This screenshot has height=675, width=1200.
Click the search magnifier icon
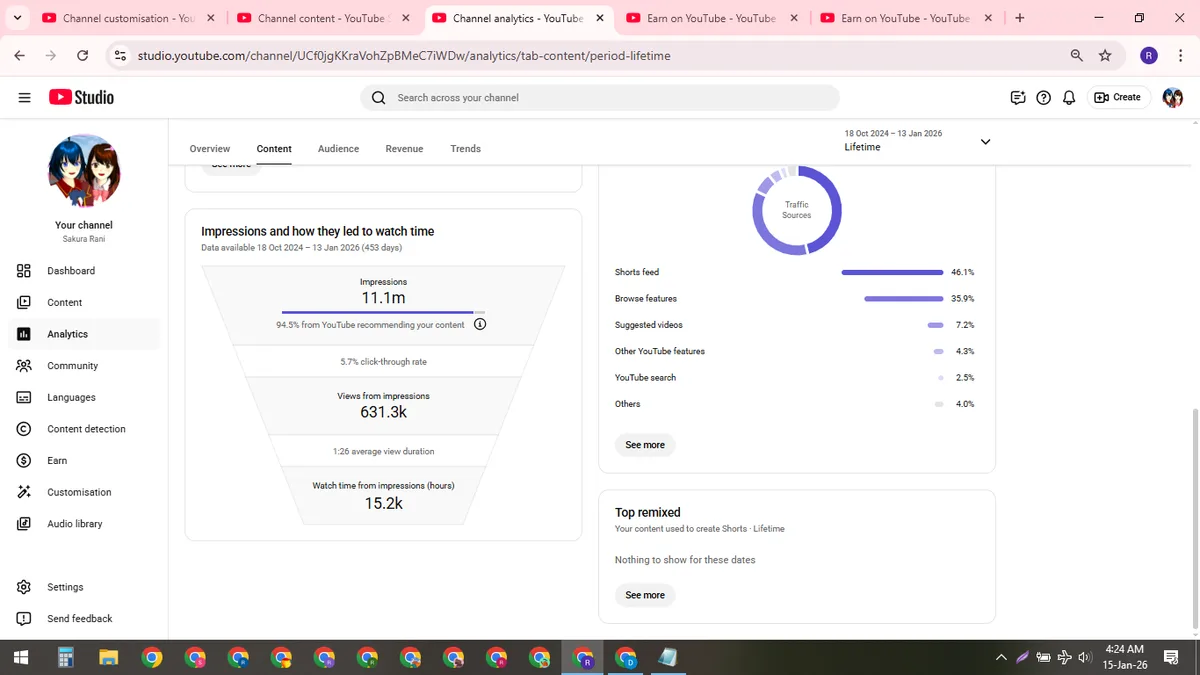pos(378,97)
